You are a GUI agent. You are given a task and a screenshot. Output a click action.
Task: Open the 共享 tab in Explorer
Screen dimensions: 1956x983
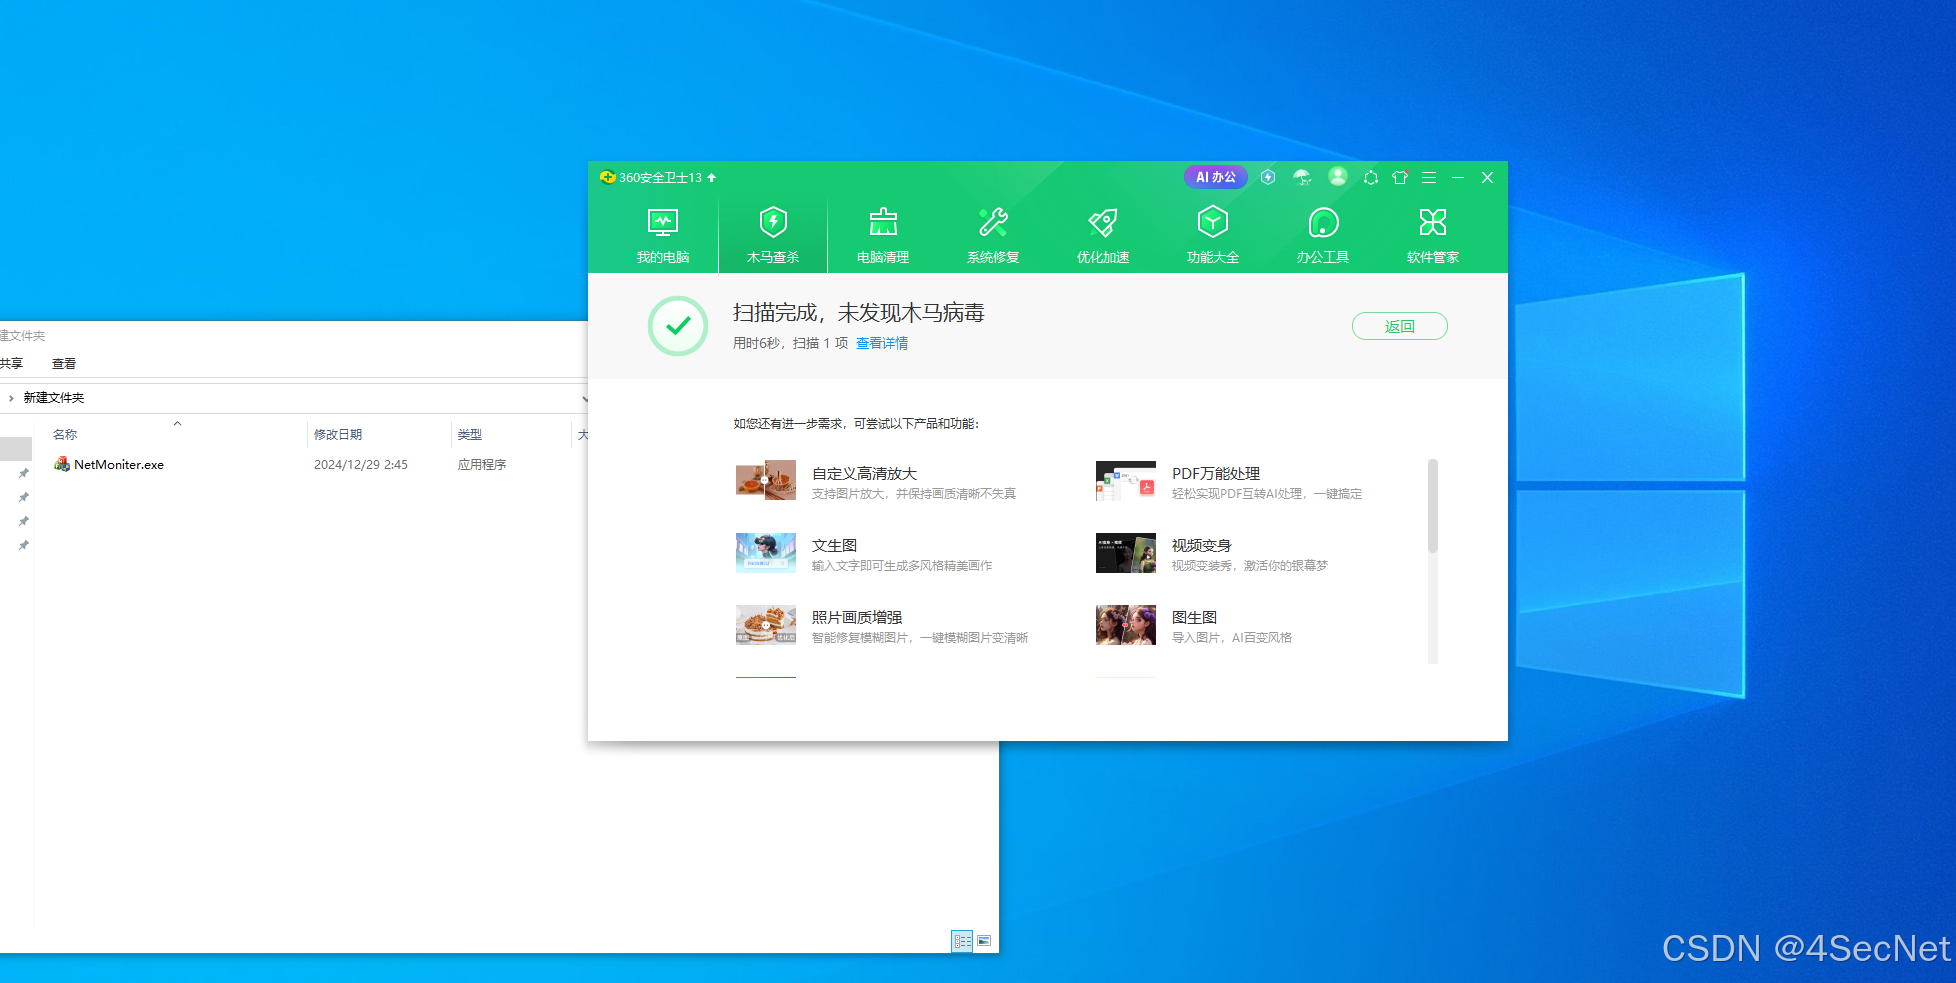pyautogui.click(x=11, y=363)
